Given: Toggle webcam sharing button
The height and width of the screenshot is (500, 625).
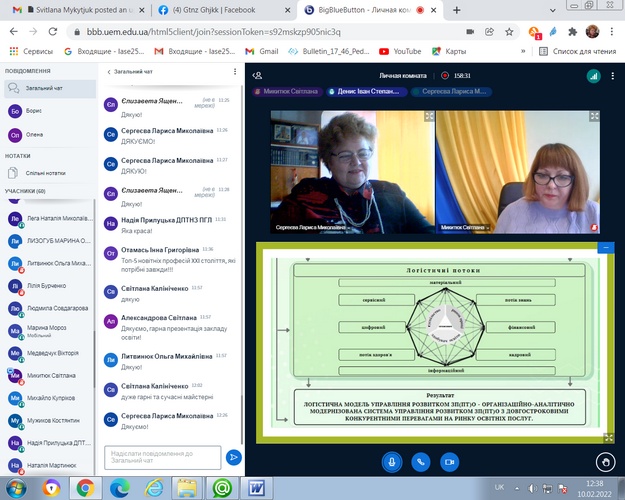Looking at the screenshot, I should 450,462.
